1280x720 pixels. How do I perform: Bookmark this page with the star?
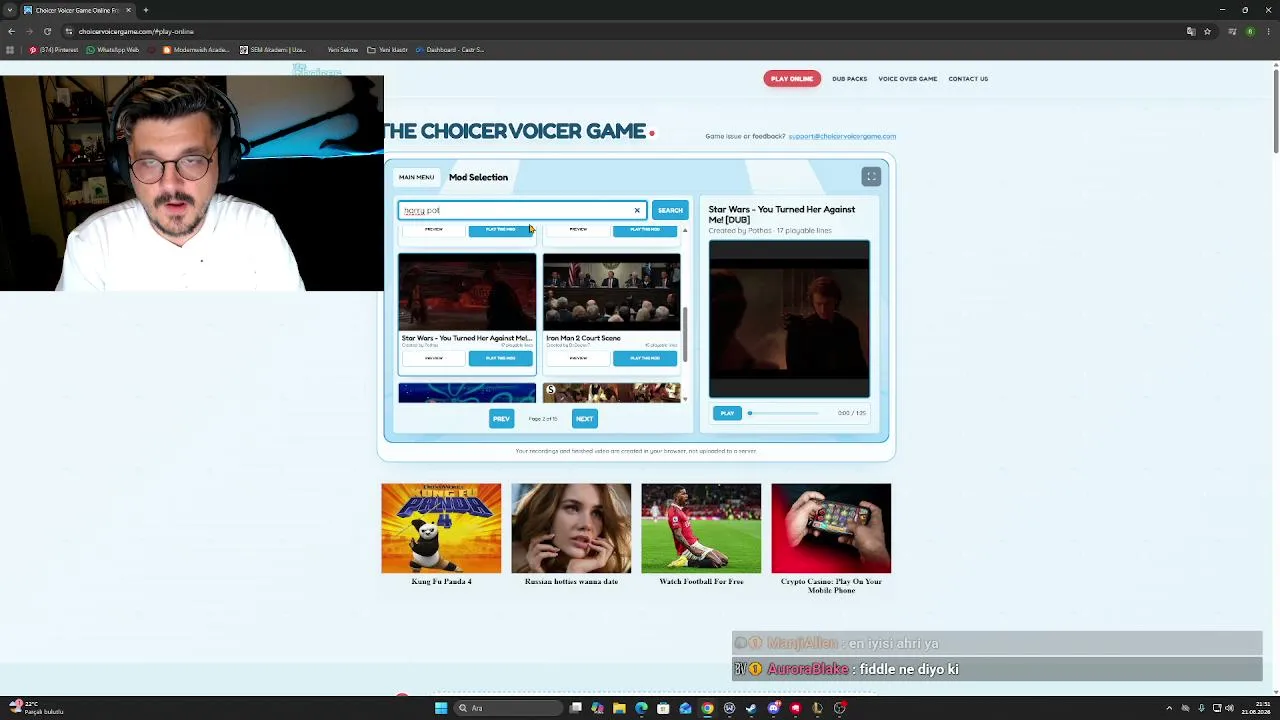click(x=1207, y=32)
